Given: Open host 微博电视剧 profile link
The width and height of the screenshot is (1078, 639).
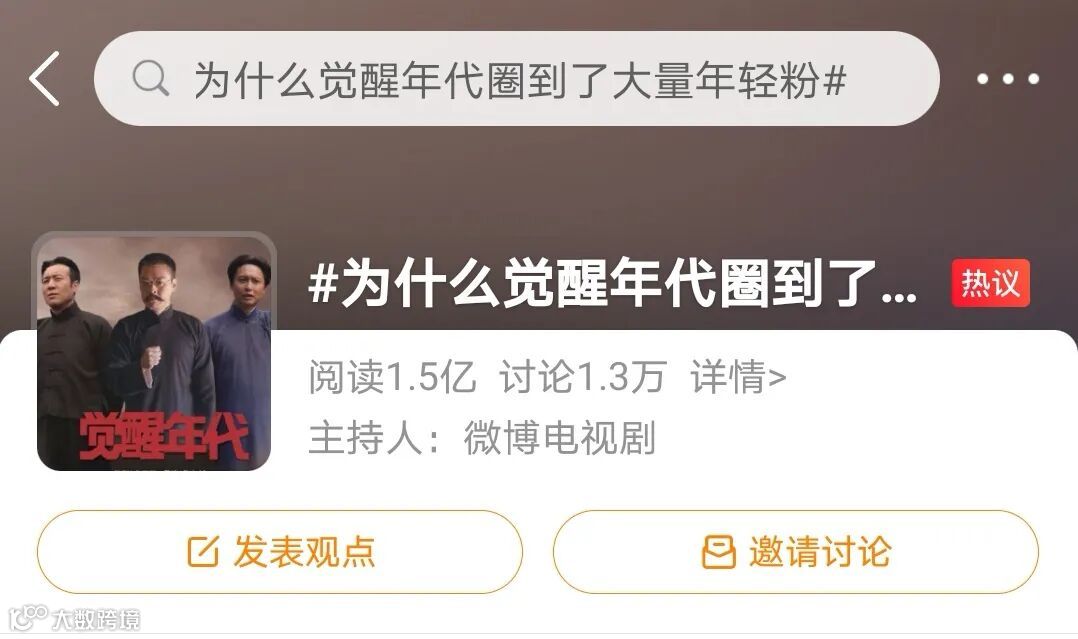Looking at the screenshot, I should (560, 438).
